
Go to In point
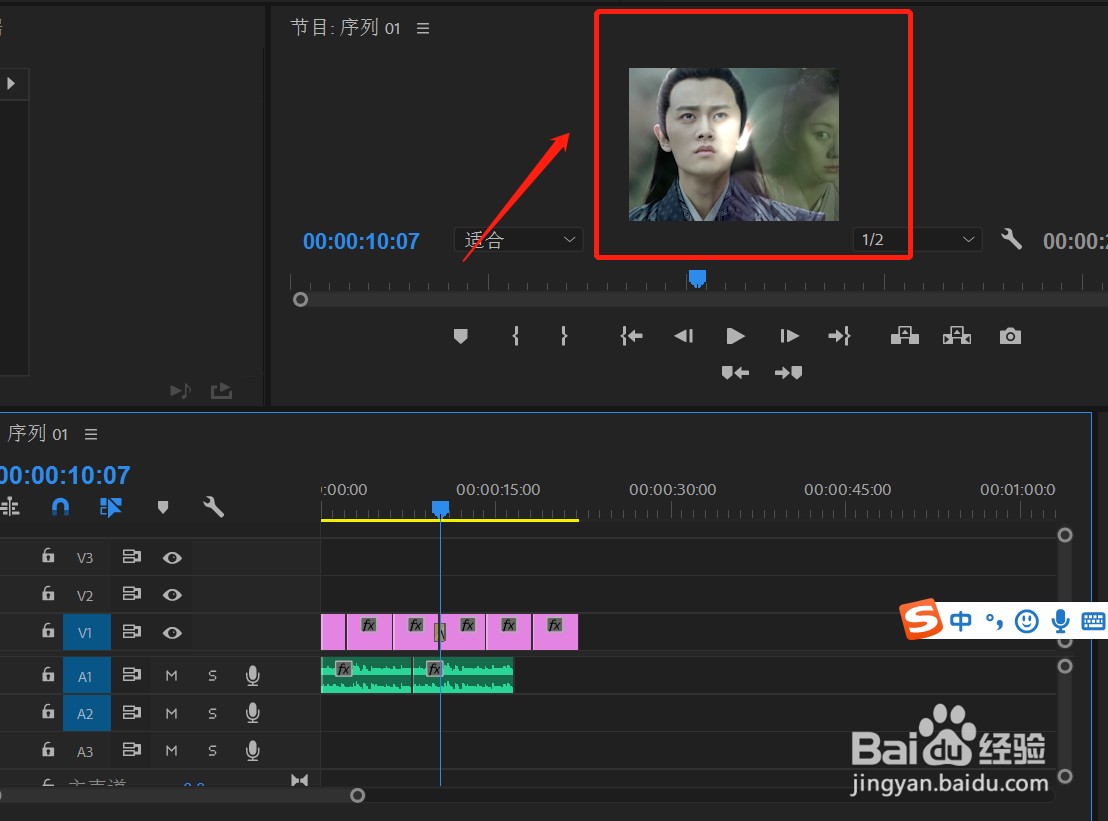632,336
